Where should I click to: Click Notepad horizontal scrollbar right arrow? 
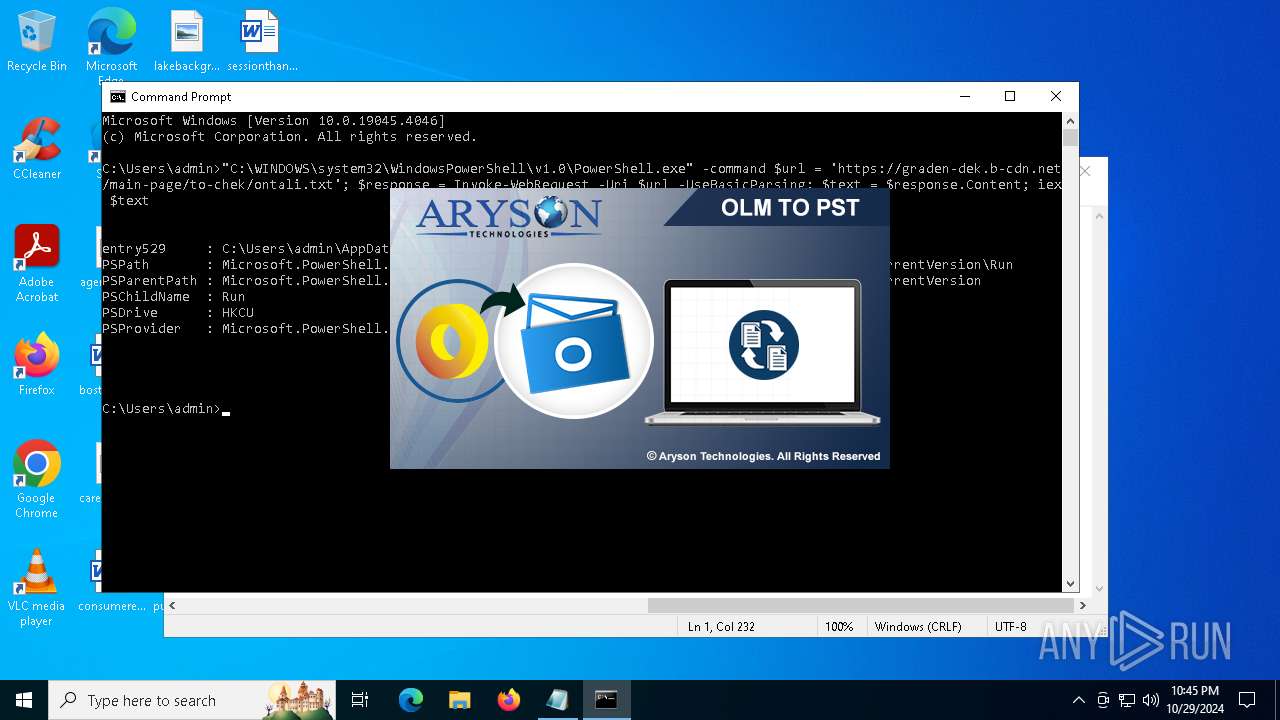coord(1083,605)
